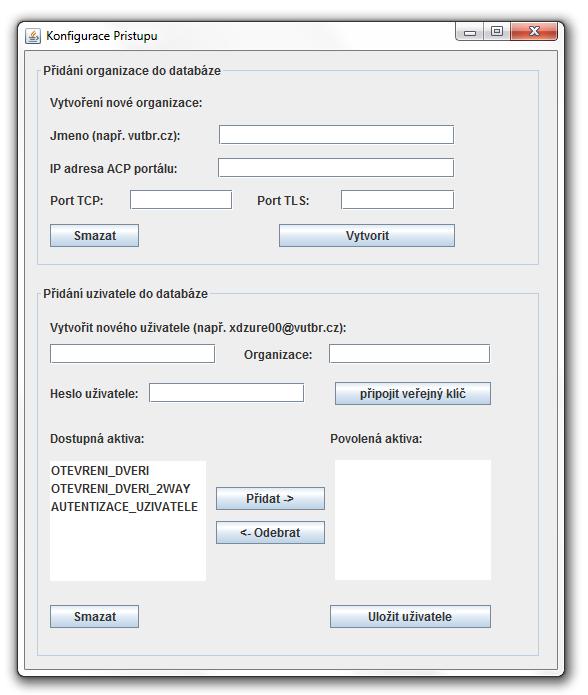Click the Heslo uživatele password field

226,393
